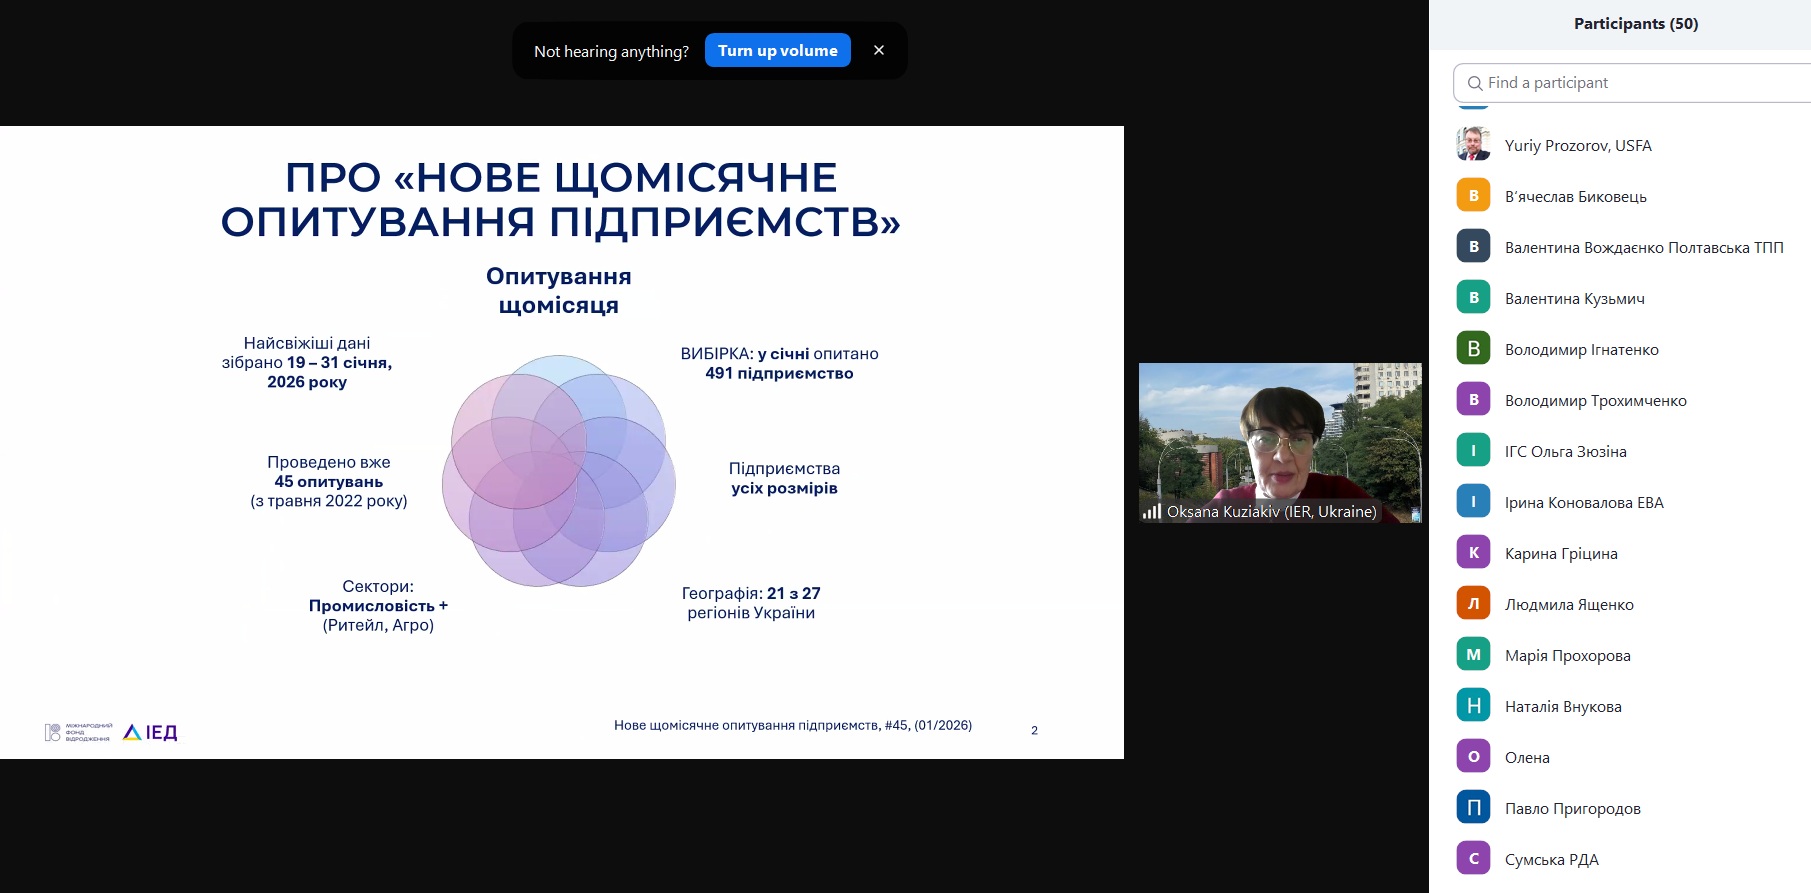Click the Participants (50) panel header
Image resolution: width=1811 pixels, height=893 pixels.
coord(1635,24)
